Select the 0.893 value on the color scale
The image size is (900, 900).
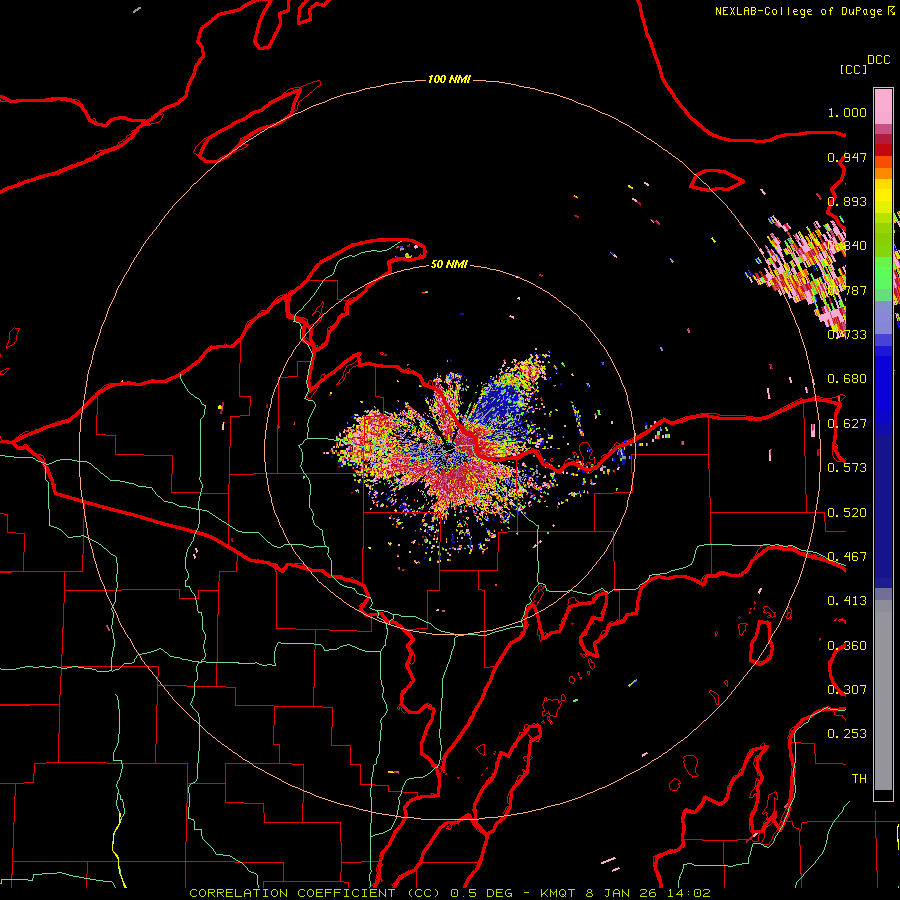coord(847,201)
